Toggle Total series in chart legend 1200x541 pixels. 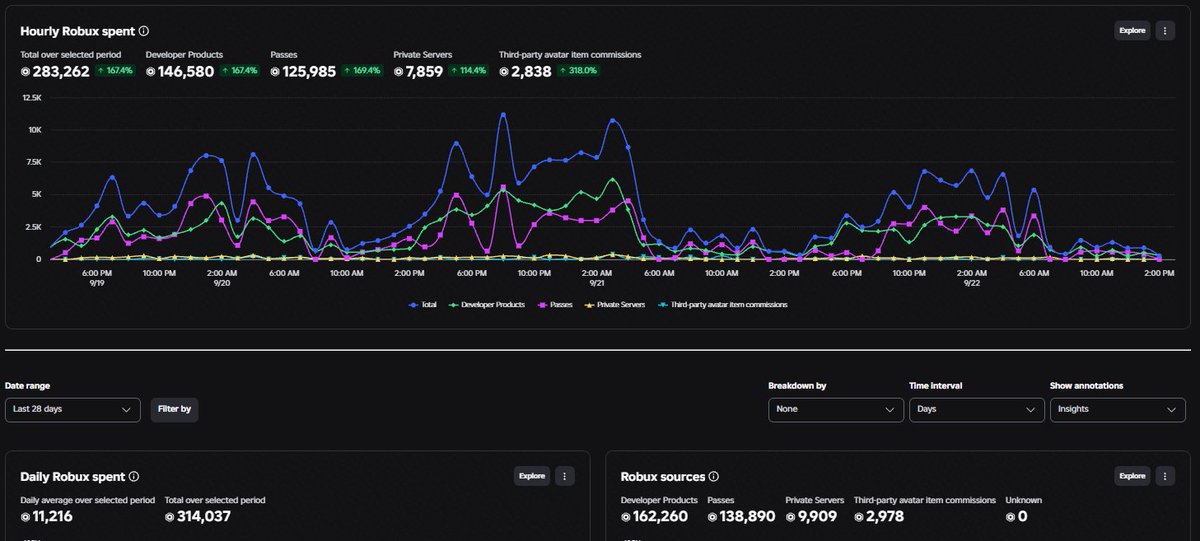(424, 304)
